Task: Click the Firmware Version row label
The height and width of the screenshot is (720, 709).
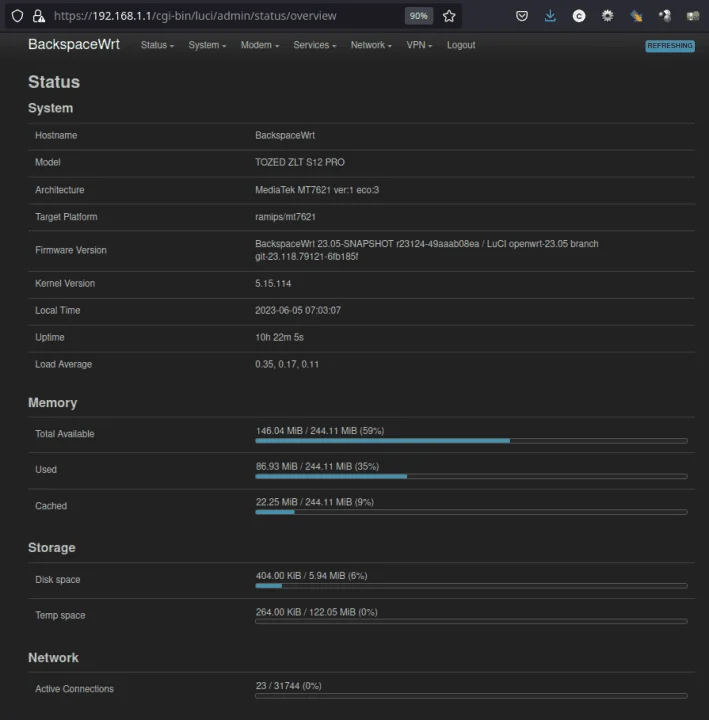Action: 71,250
